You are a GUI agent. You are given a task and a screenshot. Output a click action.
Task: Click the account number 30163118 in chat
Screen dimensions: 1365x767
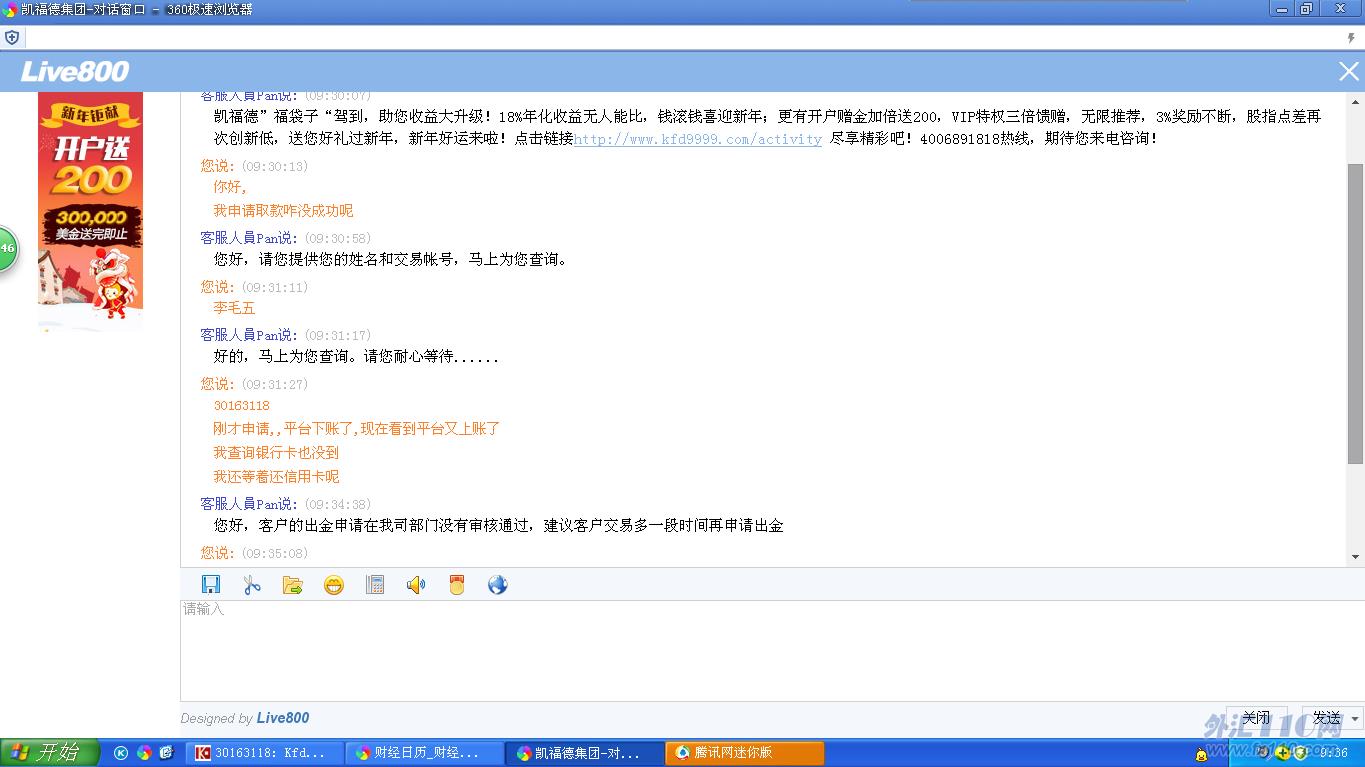pyautogui.click(x=242, y=406)
